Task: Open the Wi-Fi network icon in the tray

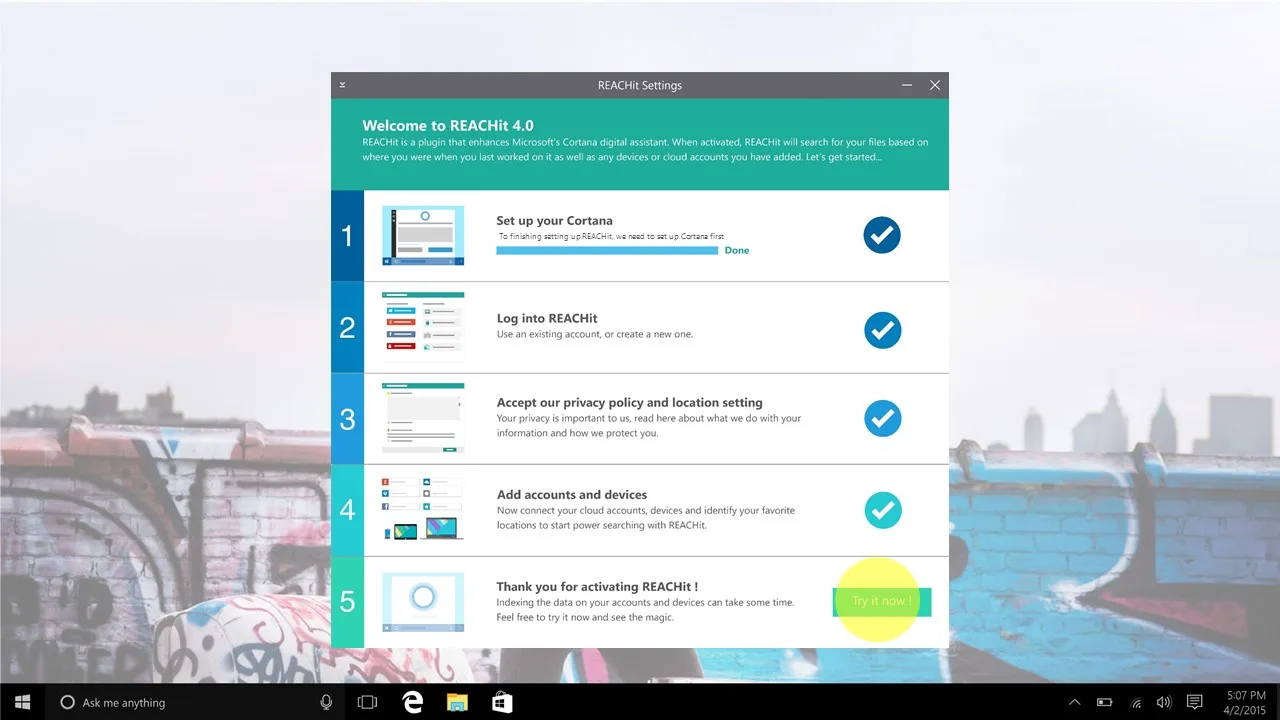Action: [x=1136, y=702]
